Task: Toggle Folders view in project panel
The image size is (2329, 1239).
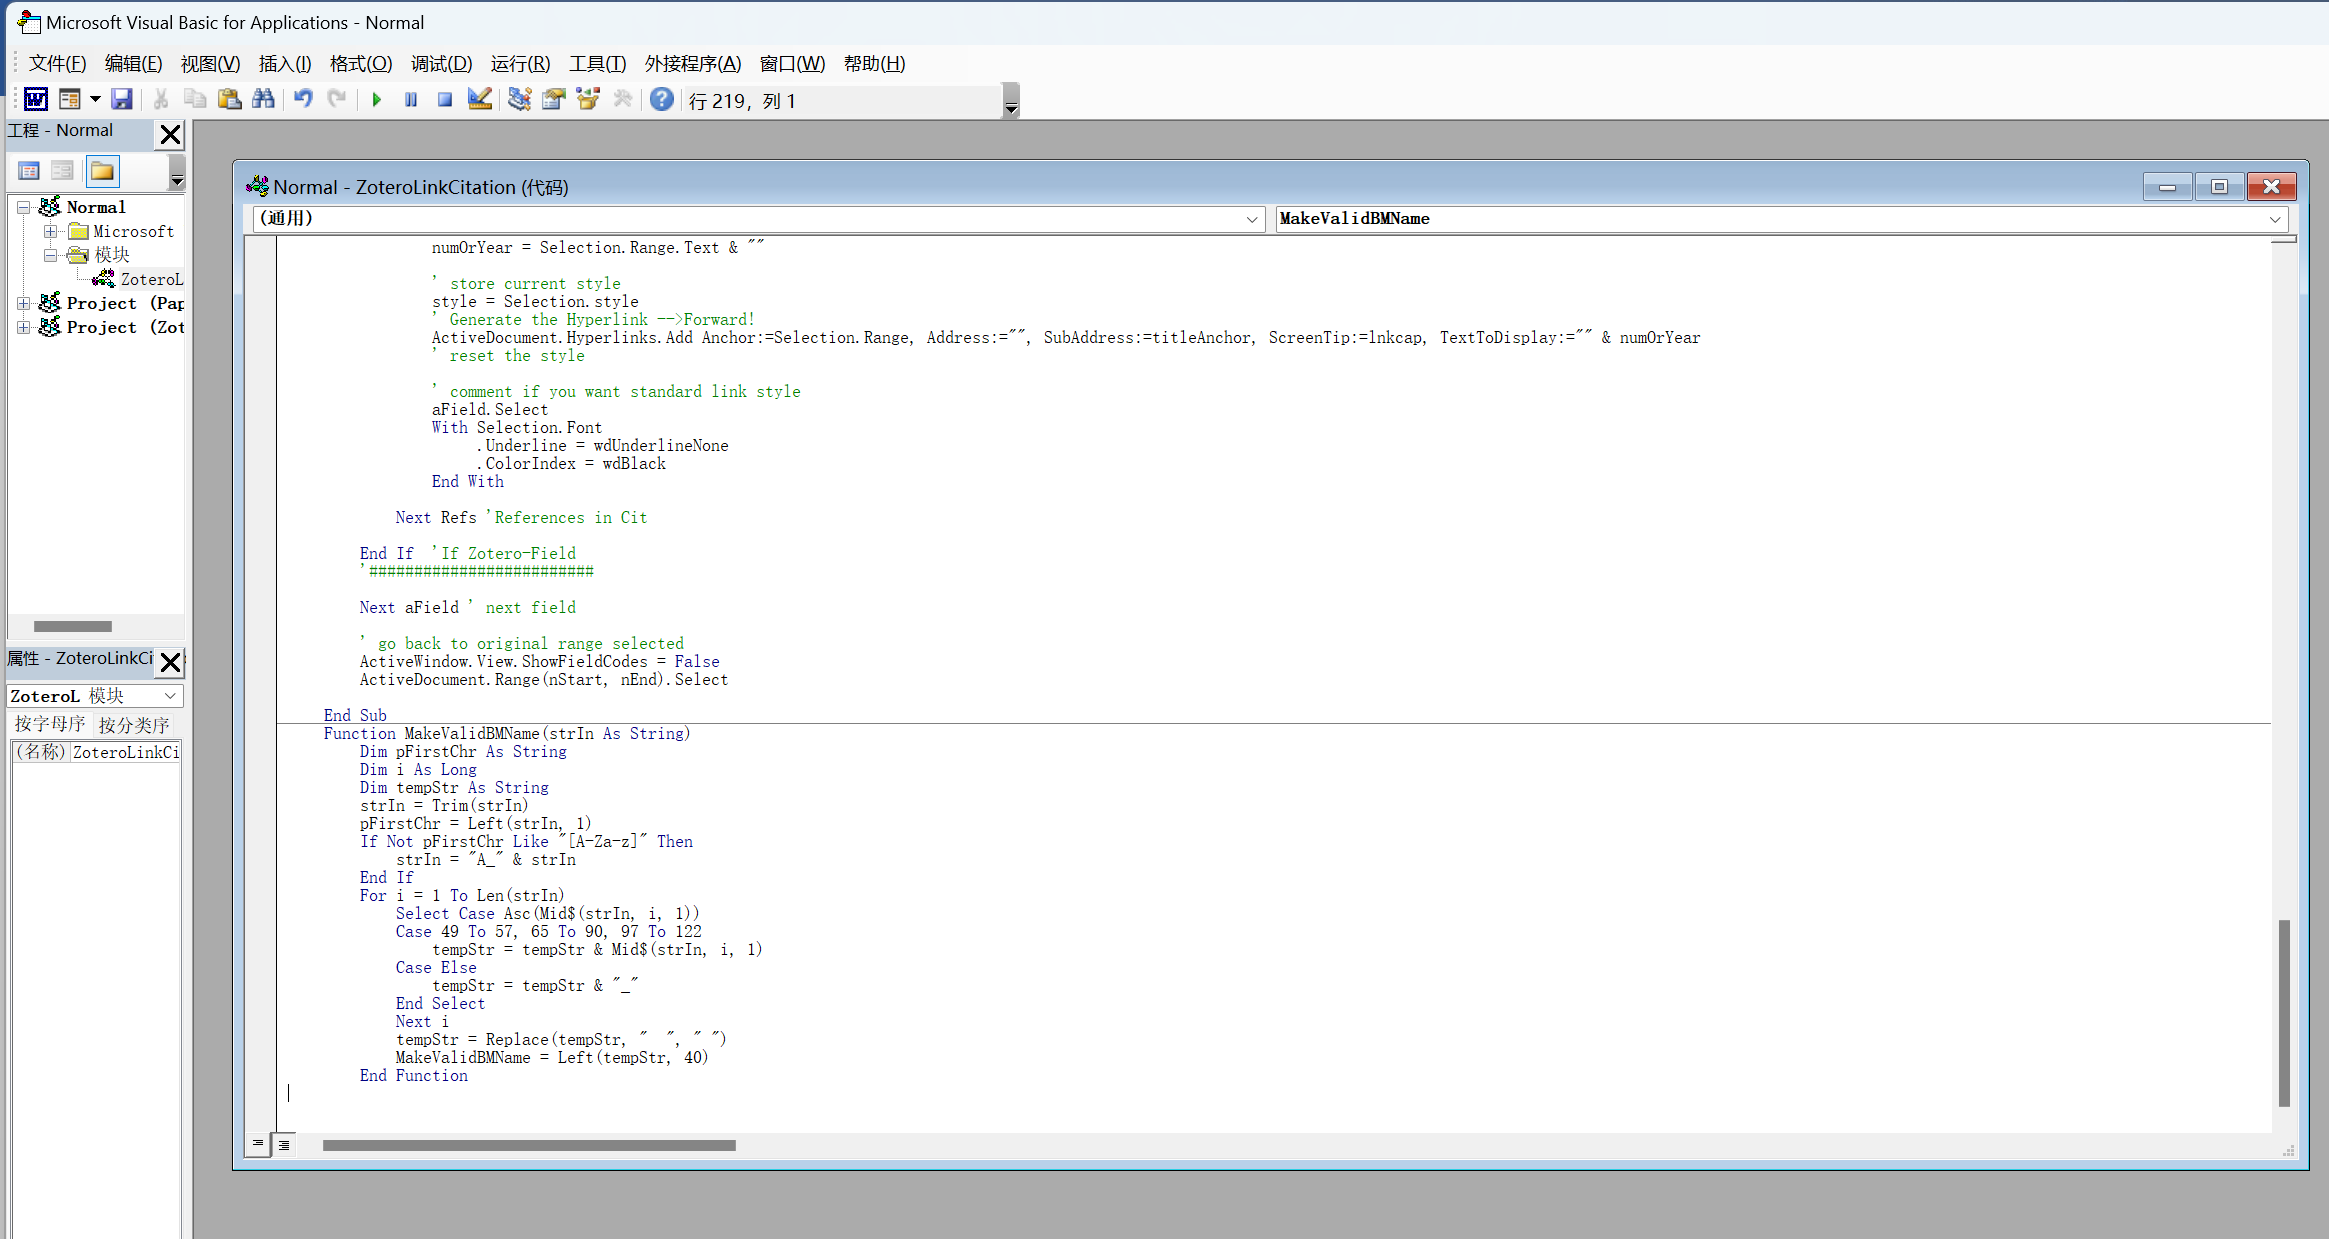Action: pyautogui.click(x=102, y=171)
